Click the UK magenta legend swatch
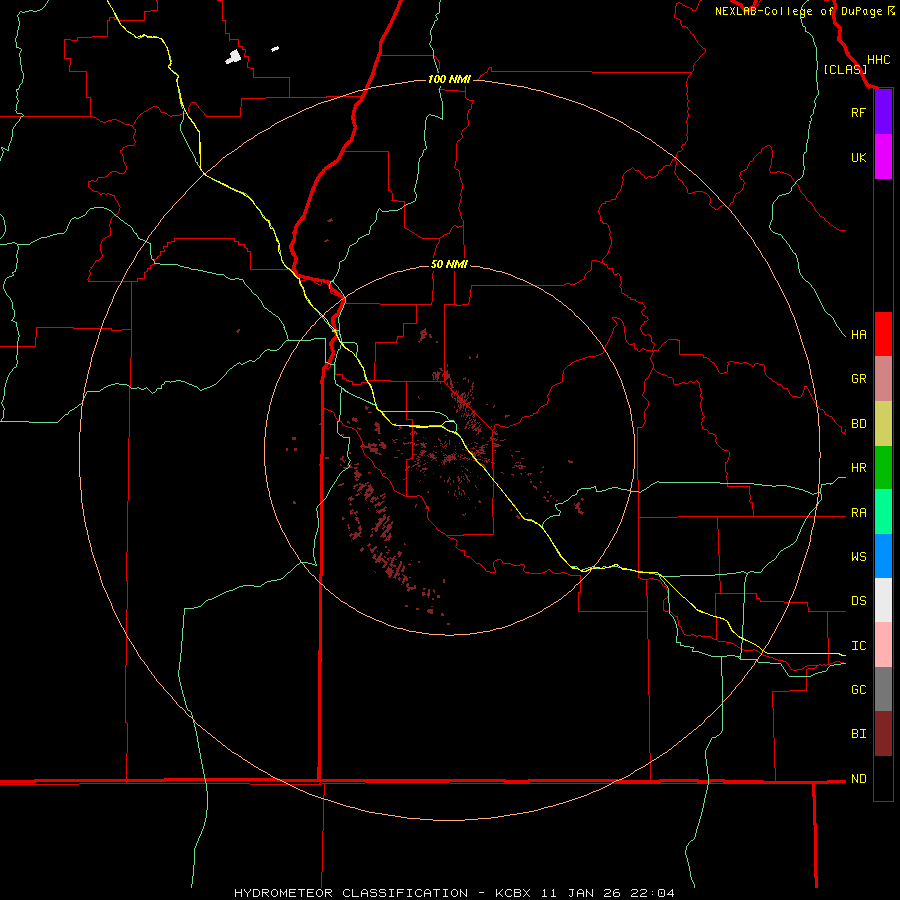Screen dimensions: 900x900 tap(883, 157)
